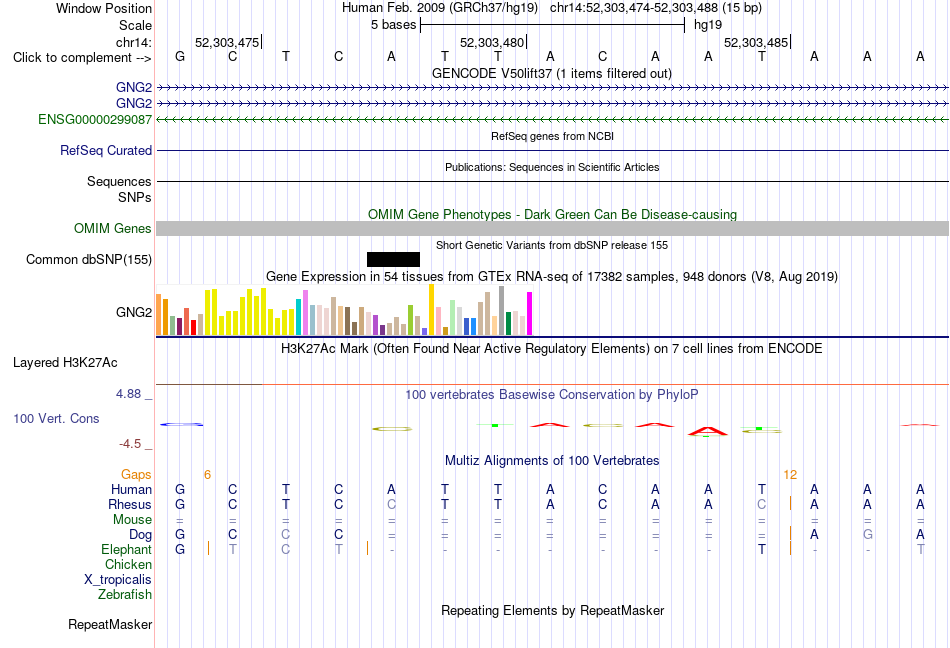950x648 pixels.
Task: Open 'Short Genetic Variants from dbSNP' title
Action: pyautogui.click(x=552, y=245)
